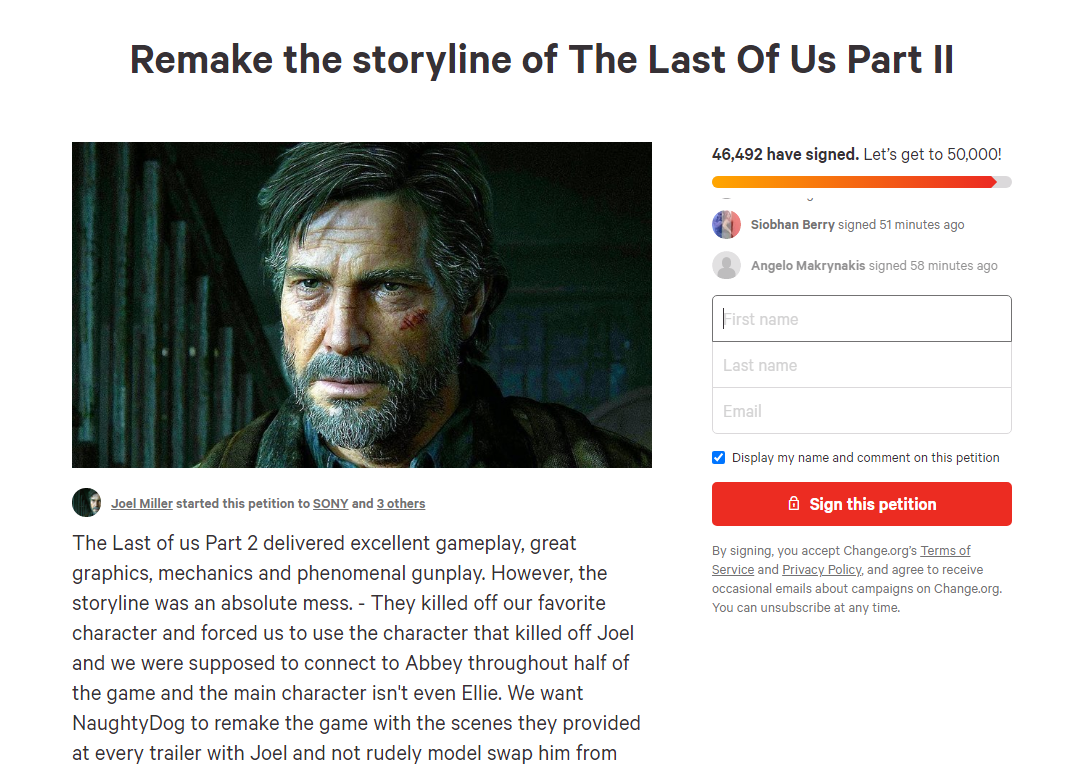Click Joel Miller's profile avatar icon

tap(87, 503)
